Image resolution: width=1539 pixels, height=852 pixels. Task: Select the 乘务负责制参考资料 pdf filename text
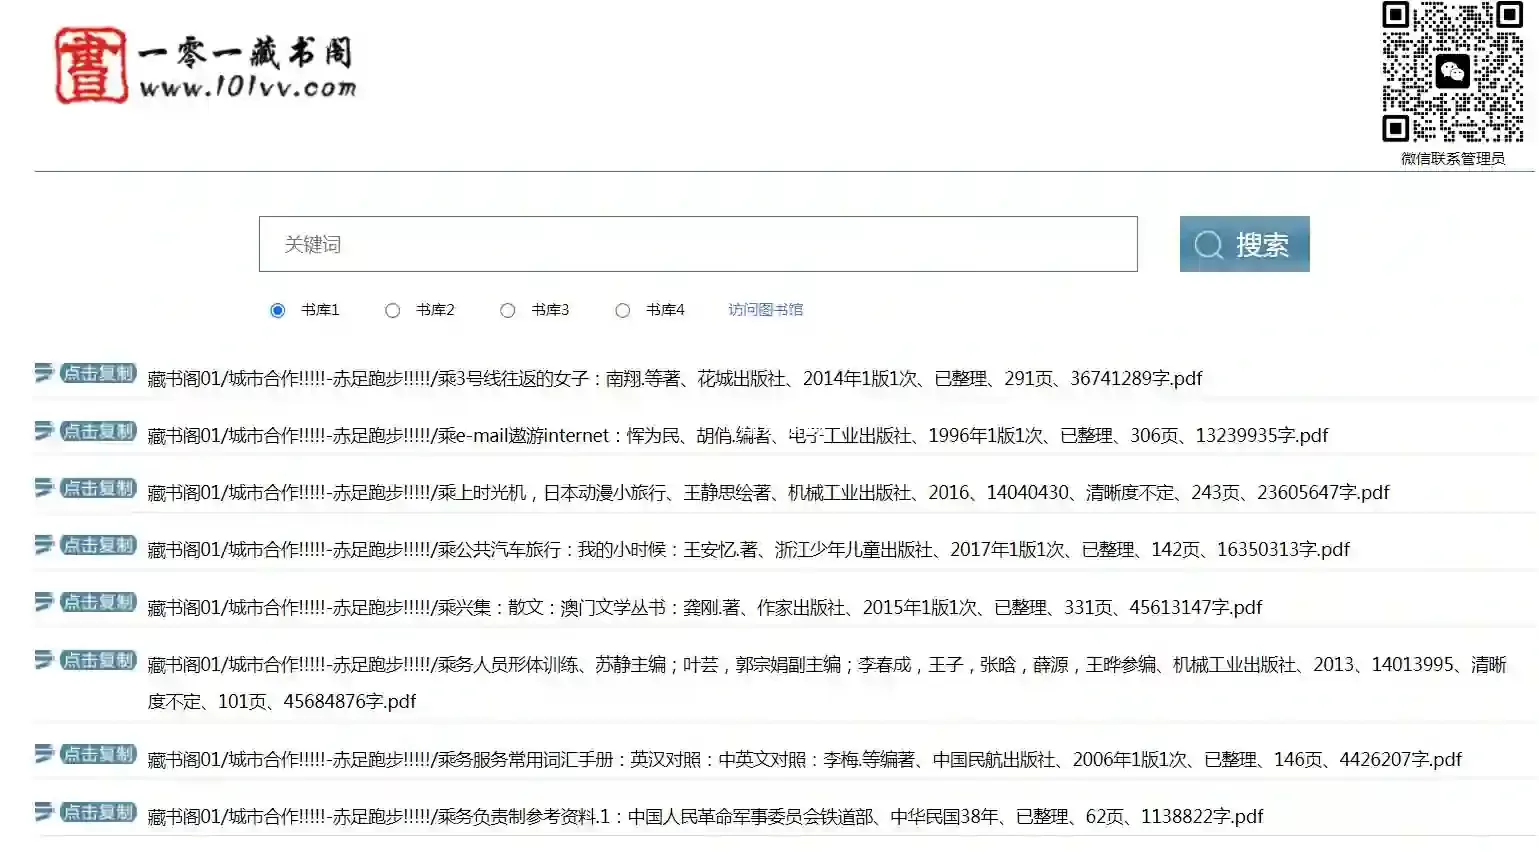point(705,816)
